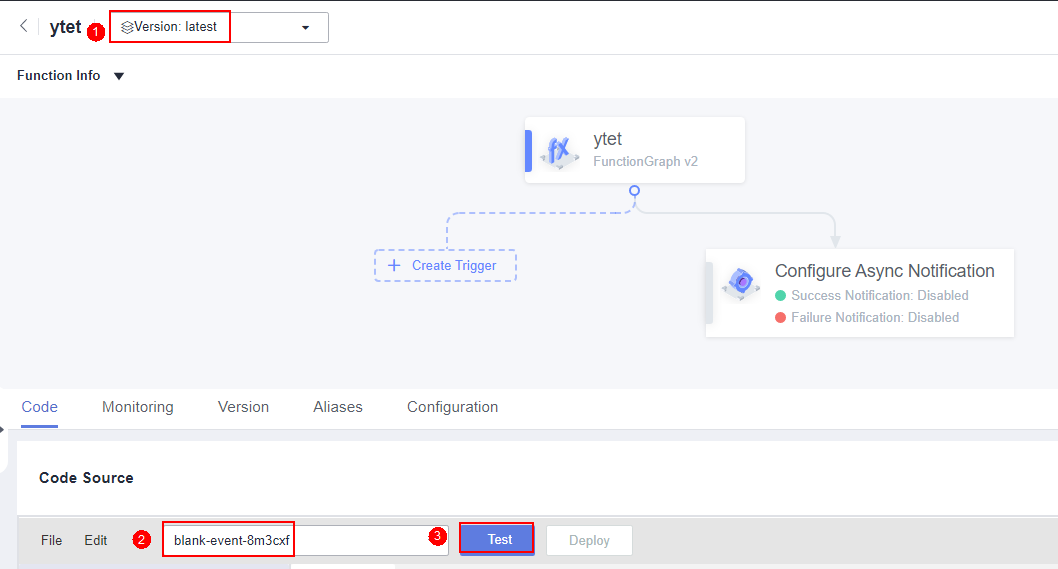Open the Edit menu in code editor

point(96,541)
